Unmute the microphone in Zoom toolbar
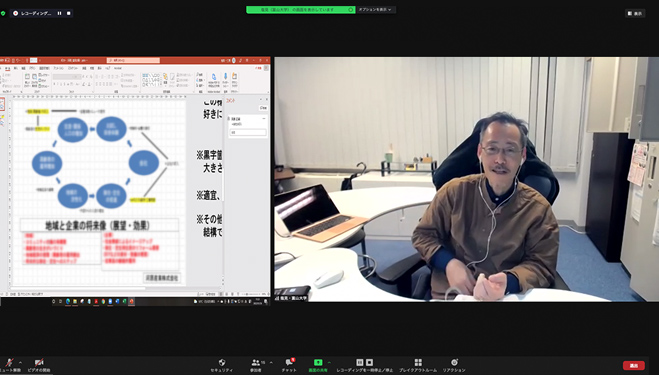The height and width of the screenshot is (375, 659). coord(9,363)
